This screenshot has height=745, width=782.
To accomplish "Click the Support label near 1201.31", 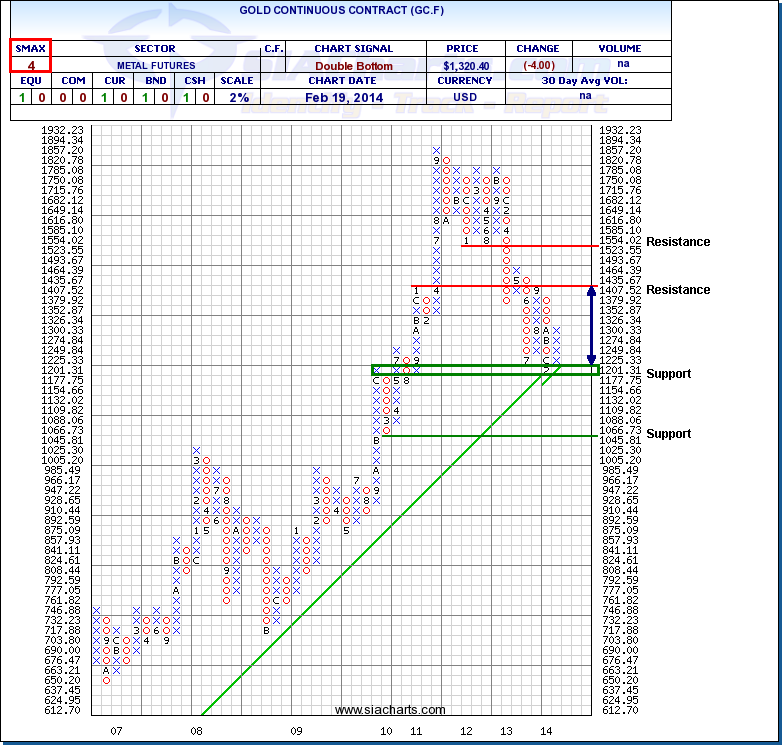I will (668, 374).
